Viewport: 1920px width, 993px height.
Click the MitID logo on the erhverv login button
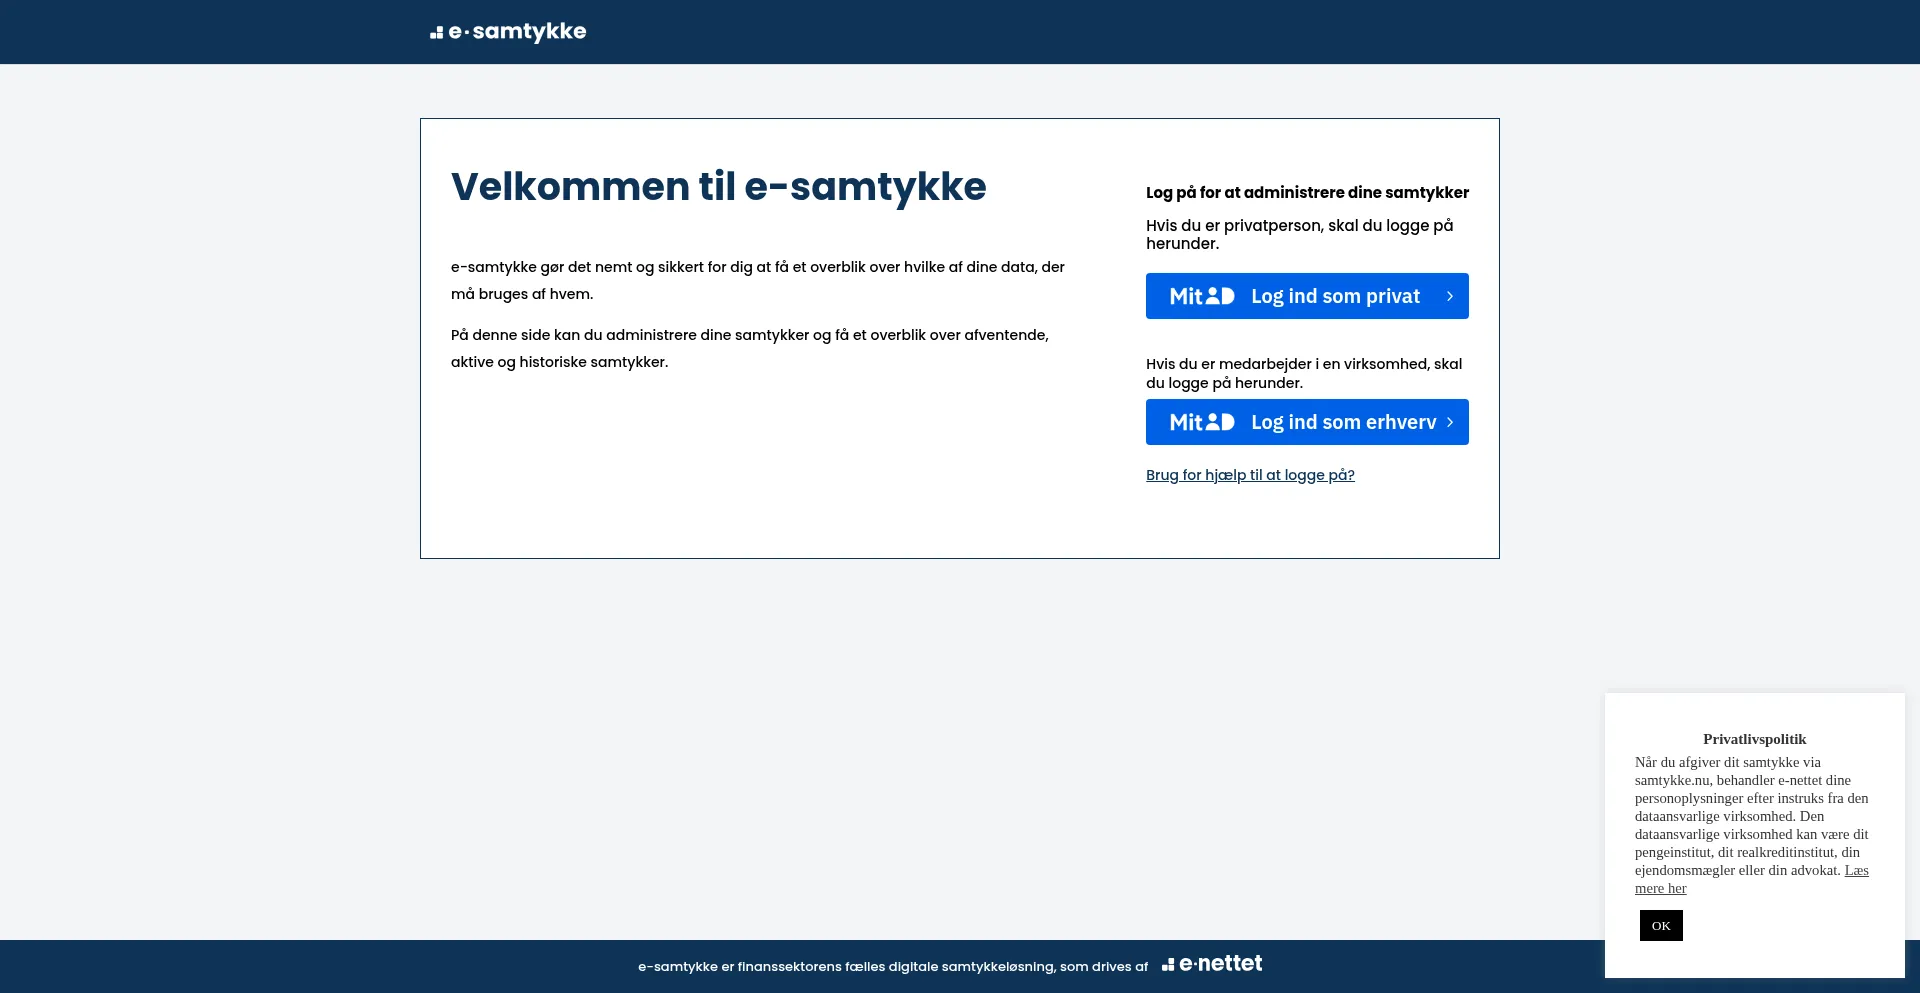coord(1202,422)
